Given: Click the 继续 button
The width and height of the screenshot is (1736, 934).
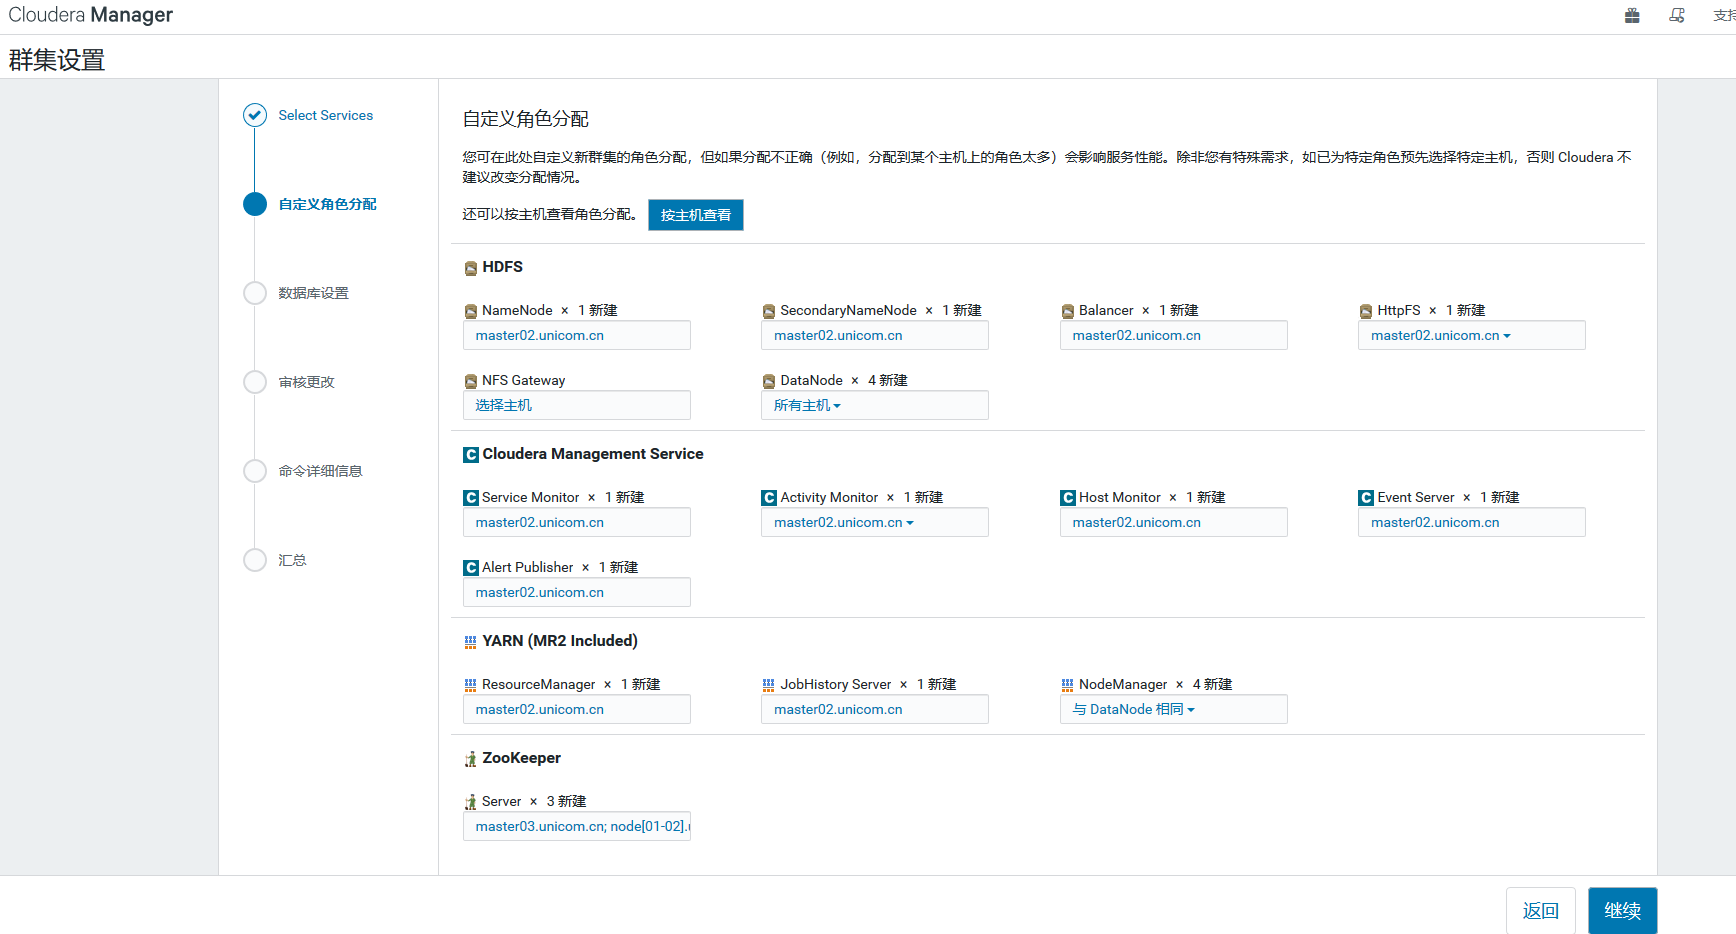Looking at the screenshot, I should [1622, 910].
